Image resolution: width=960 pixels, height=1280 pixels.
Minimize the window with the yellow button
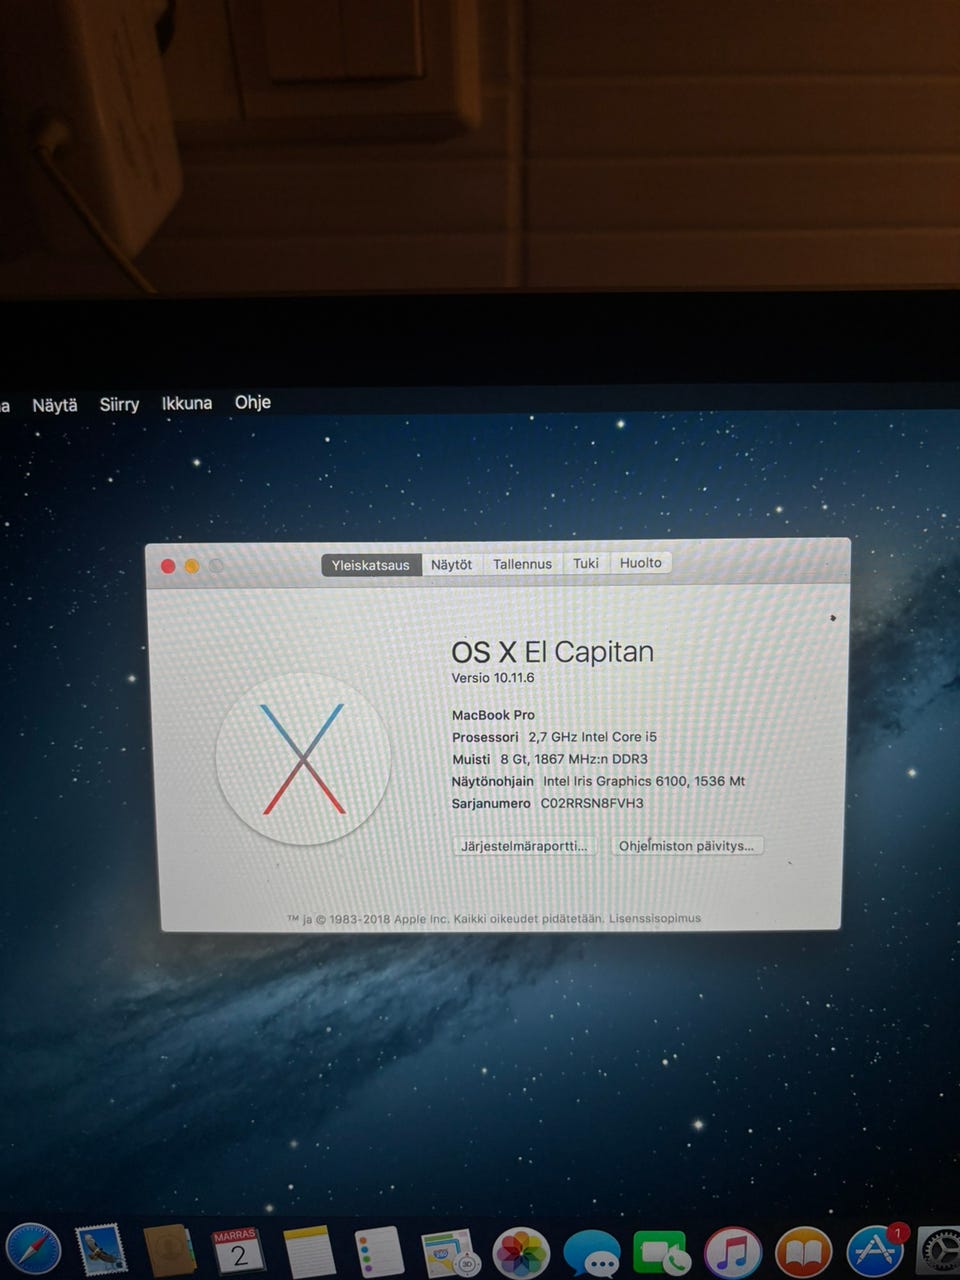(x=192, y=566)
